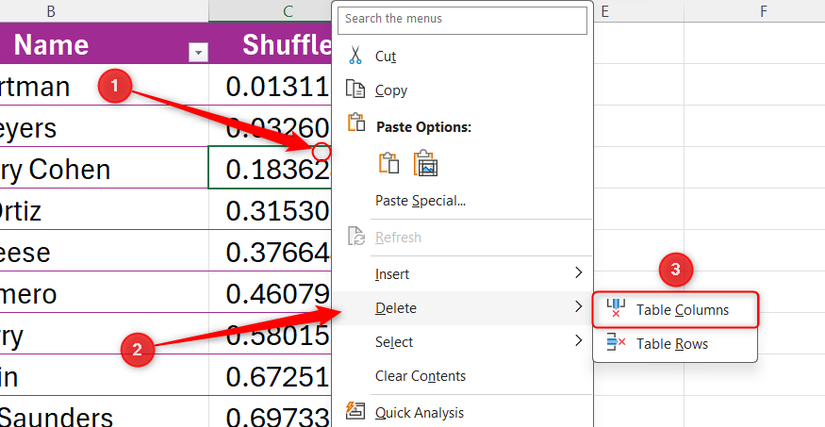Click the Table Rows delete icon

pos(616,343)
